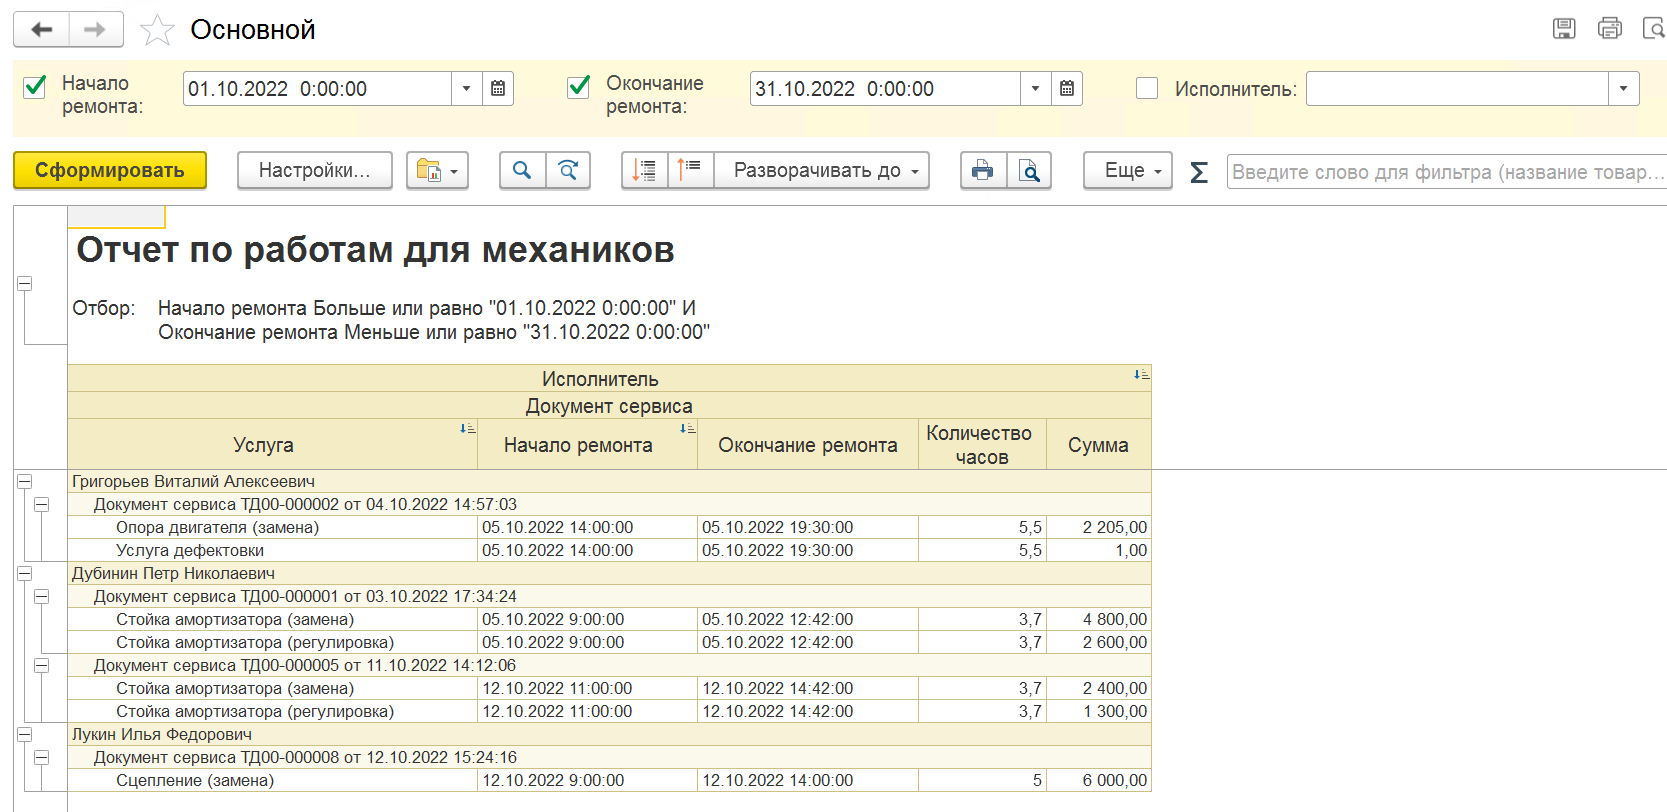
Task: Select 12.10.2022 14:00:00 end cell
Action: (x=808, y=780)
